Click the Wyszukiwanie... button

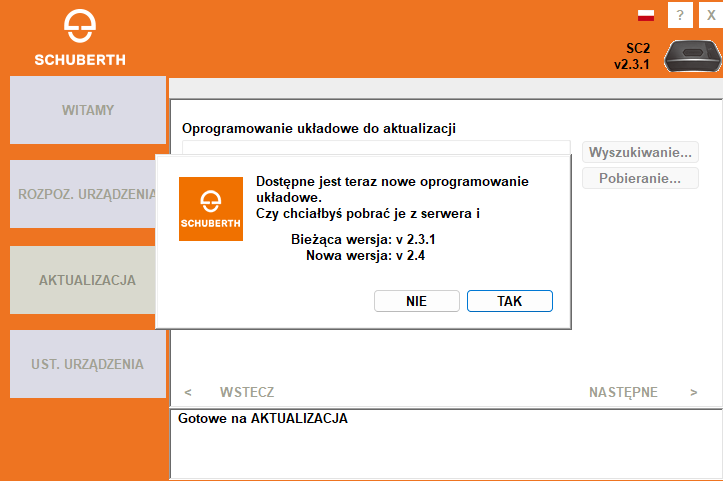pyautogui.click(x=640, y=152)
